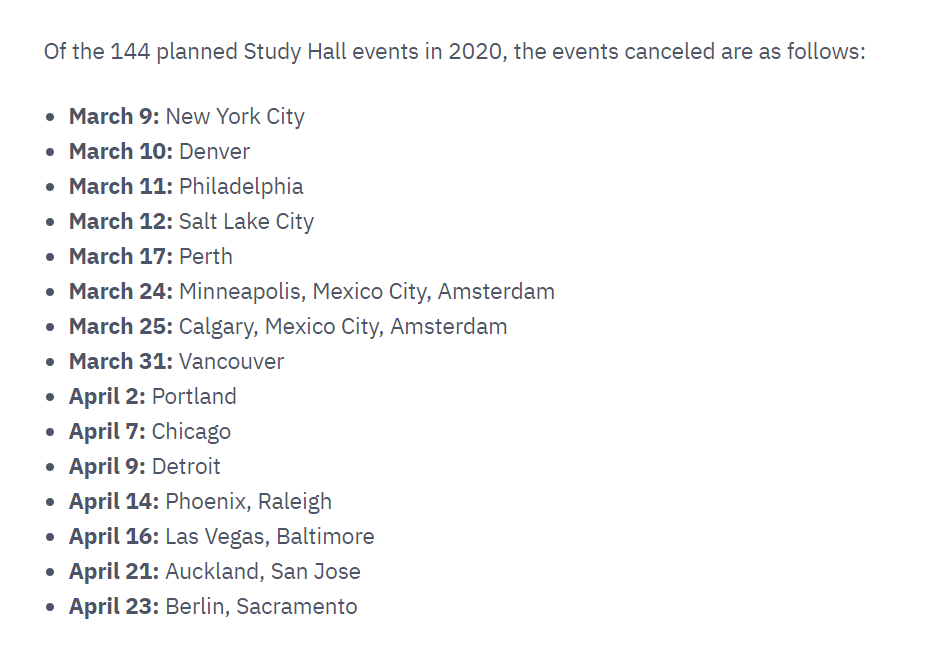The height and width of the screenshot is (651, 929).
Task: Click Calgary on the March 25 line
Action: click(x=215, y=327)
